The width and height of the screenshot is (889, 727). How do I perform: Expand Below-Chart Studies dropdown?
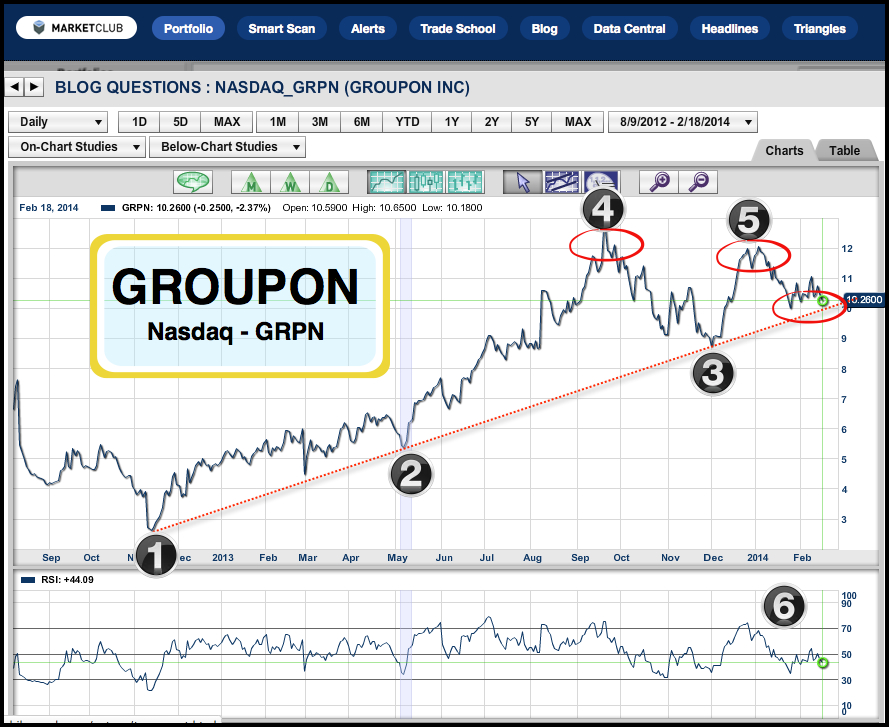[x=227, y=147]
